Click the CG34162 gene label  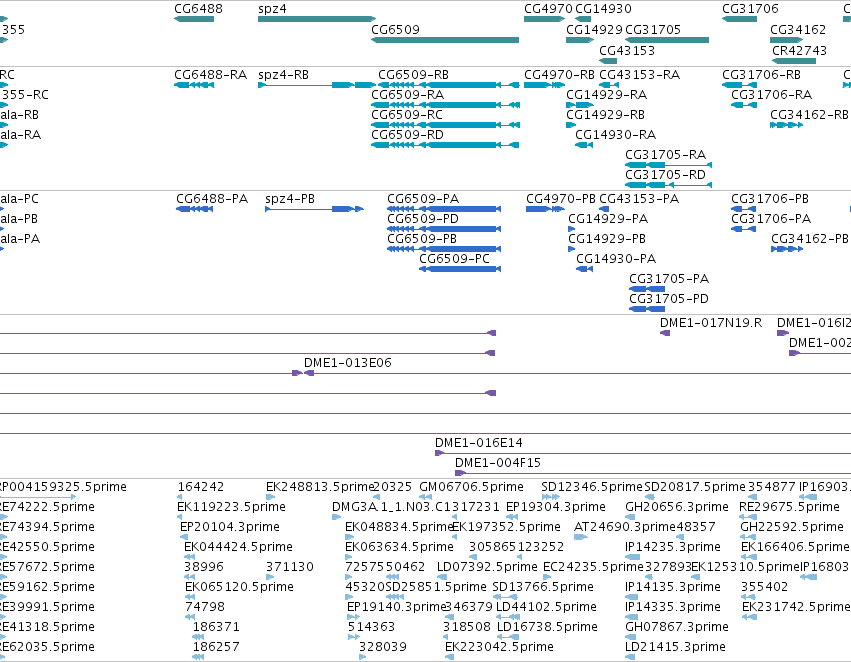pyautogui.click(x=798, y=29)
